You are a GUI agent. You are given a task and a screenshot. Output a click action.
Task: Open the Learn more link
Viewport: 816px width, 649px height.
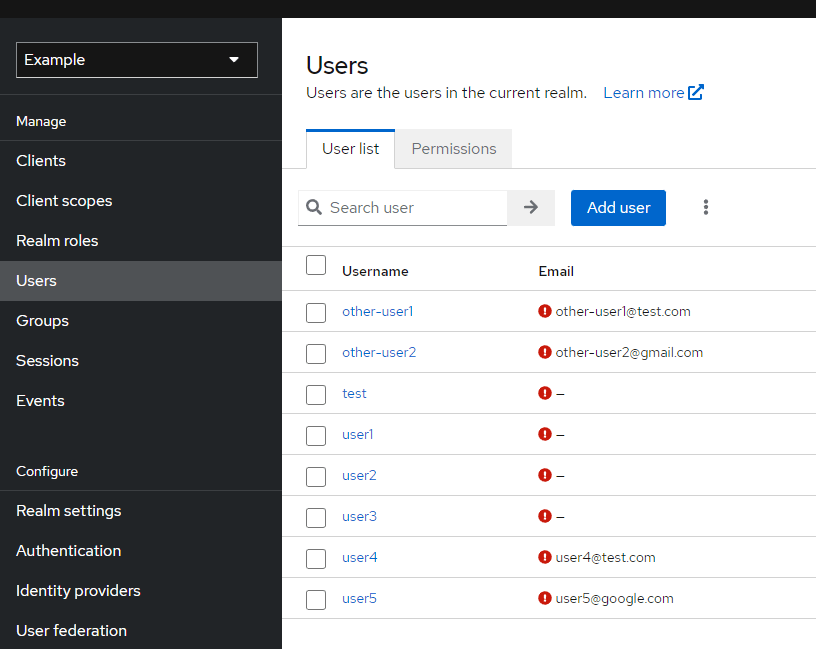coord(644,92)
